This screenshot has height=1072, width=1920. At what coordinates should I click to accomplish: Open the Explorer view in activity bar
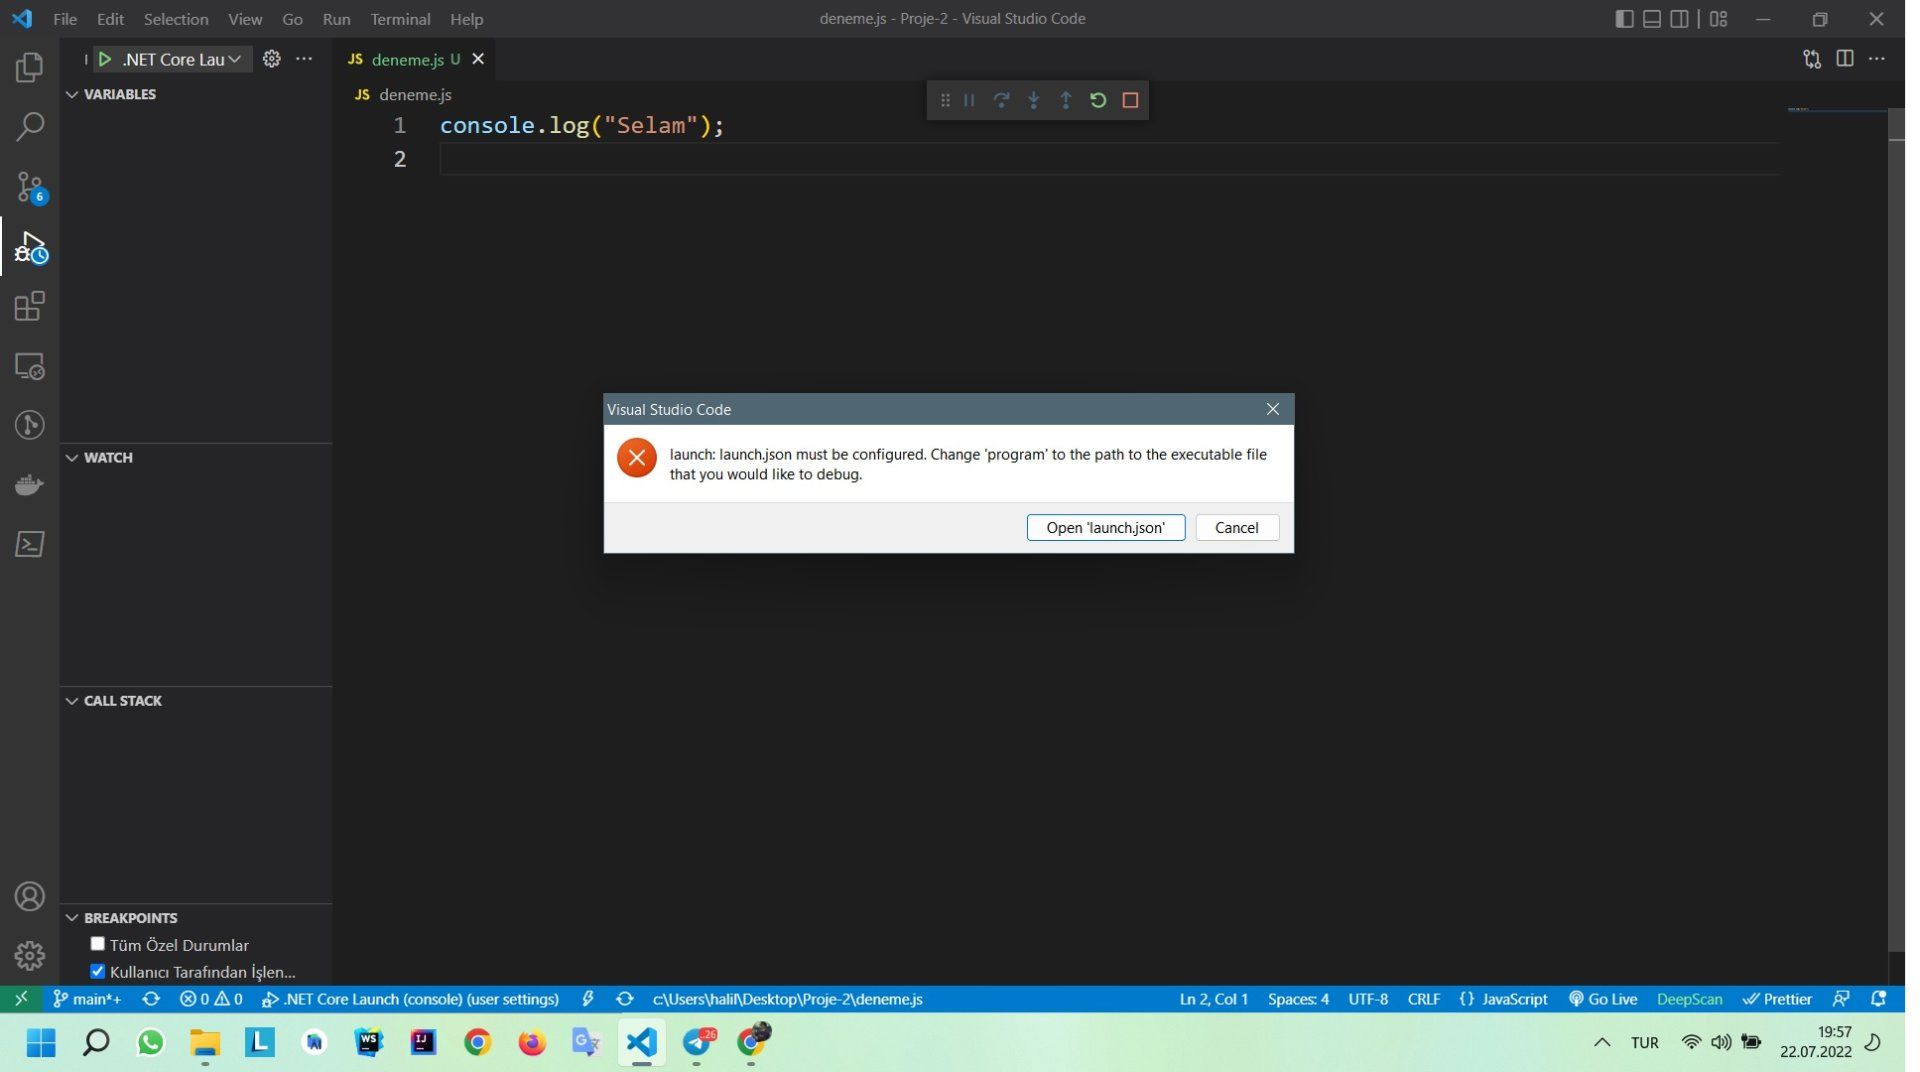(30, 67)
